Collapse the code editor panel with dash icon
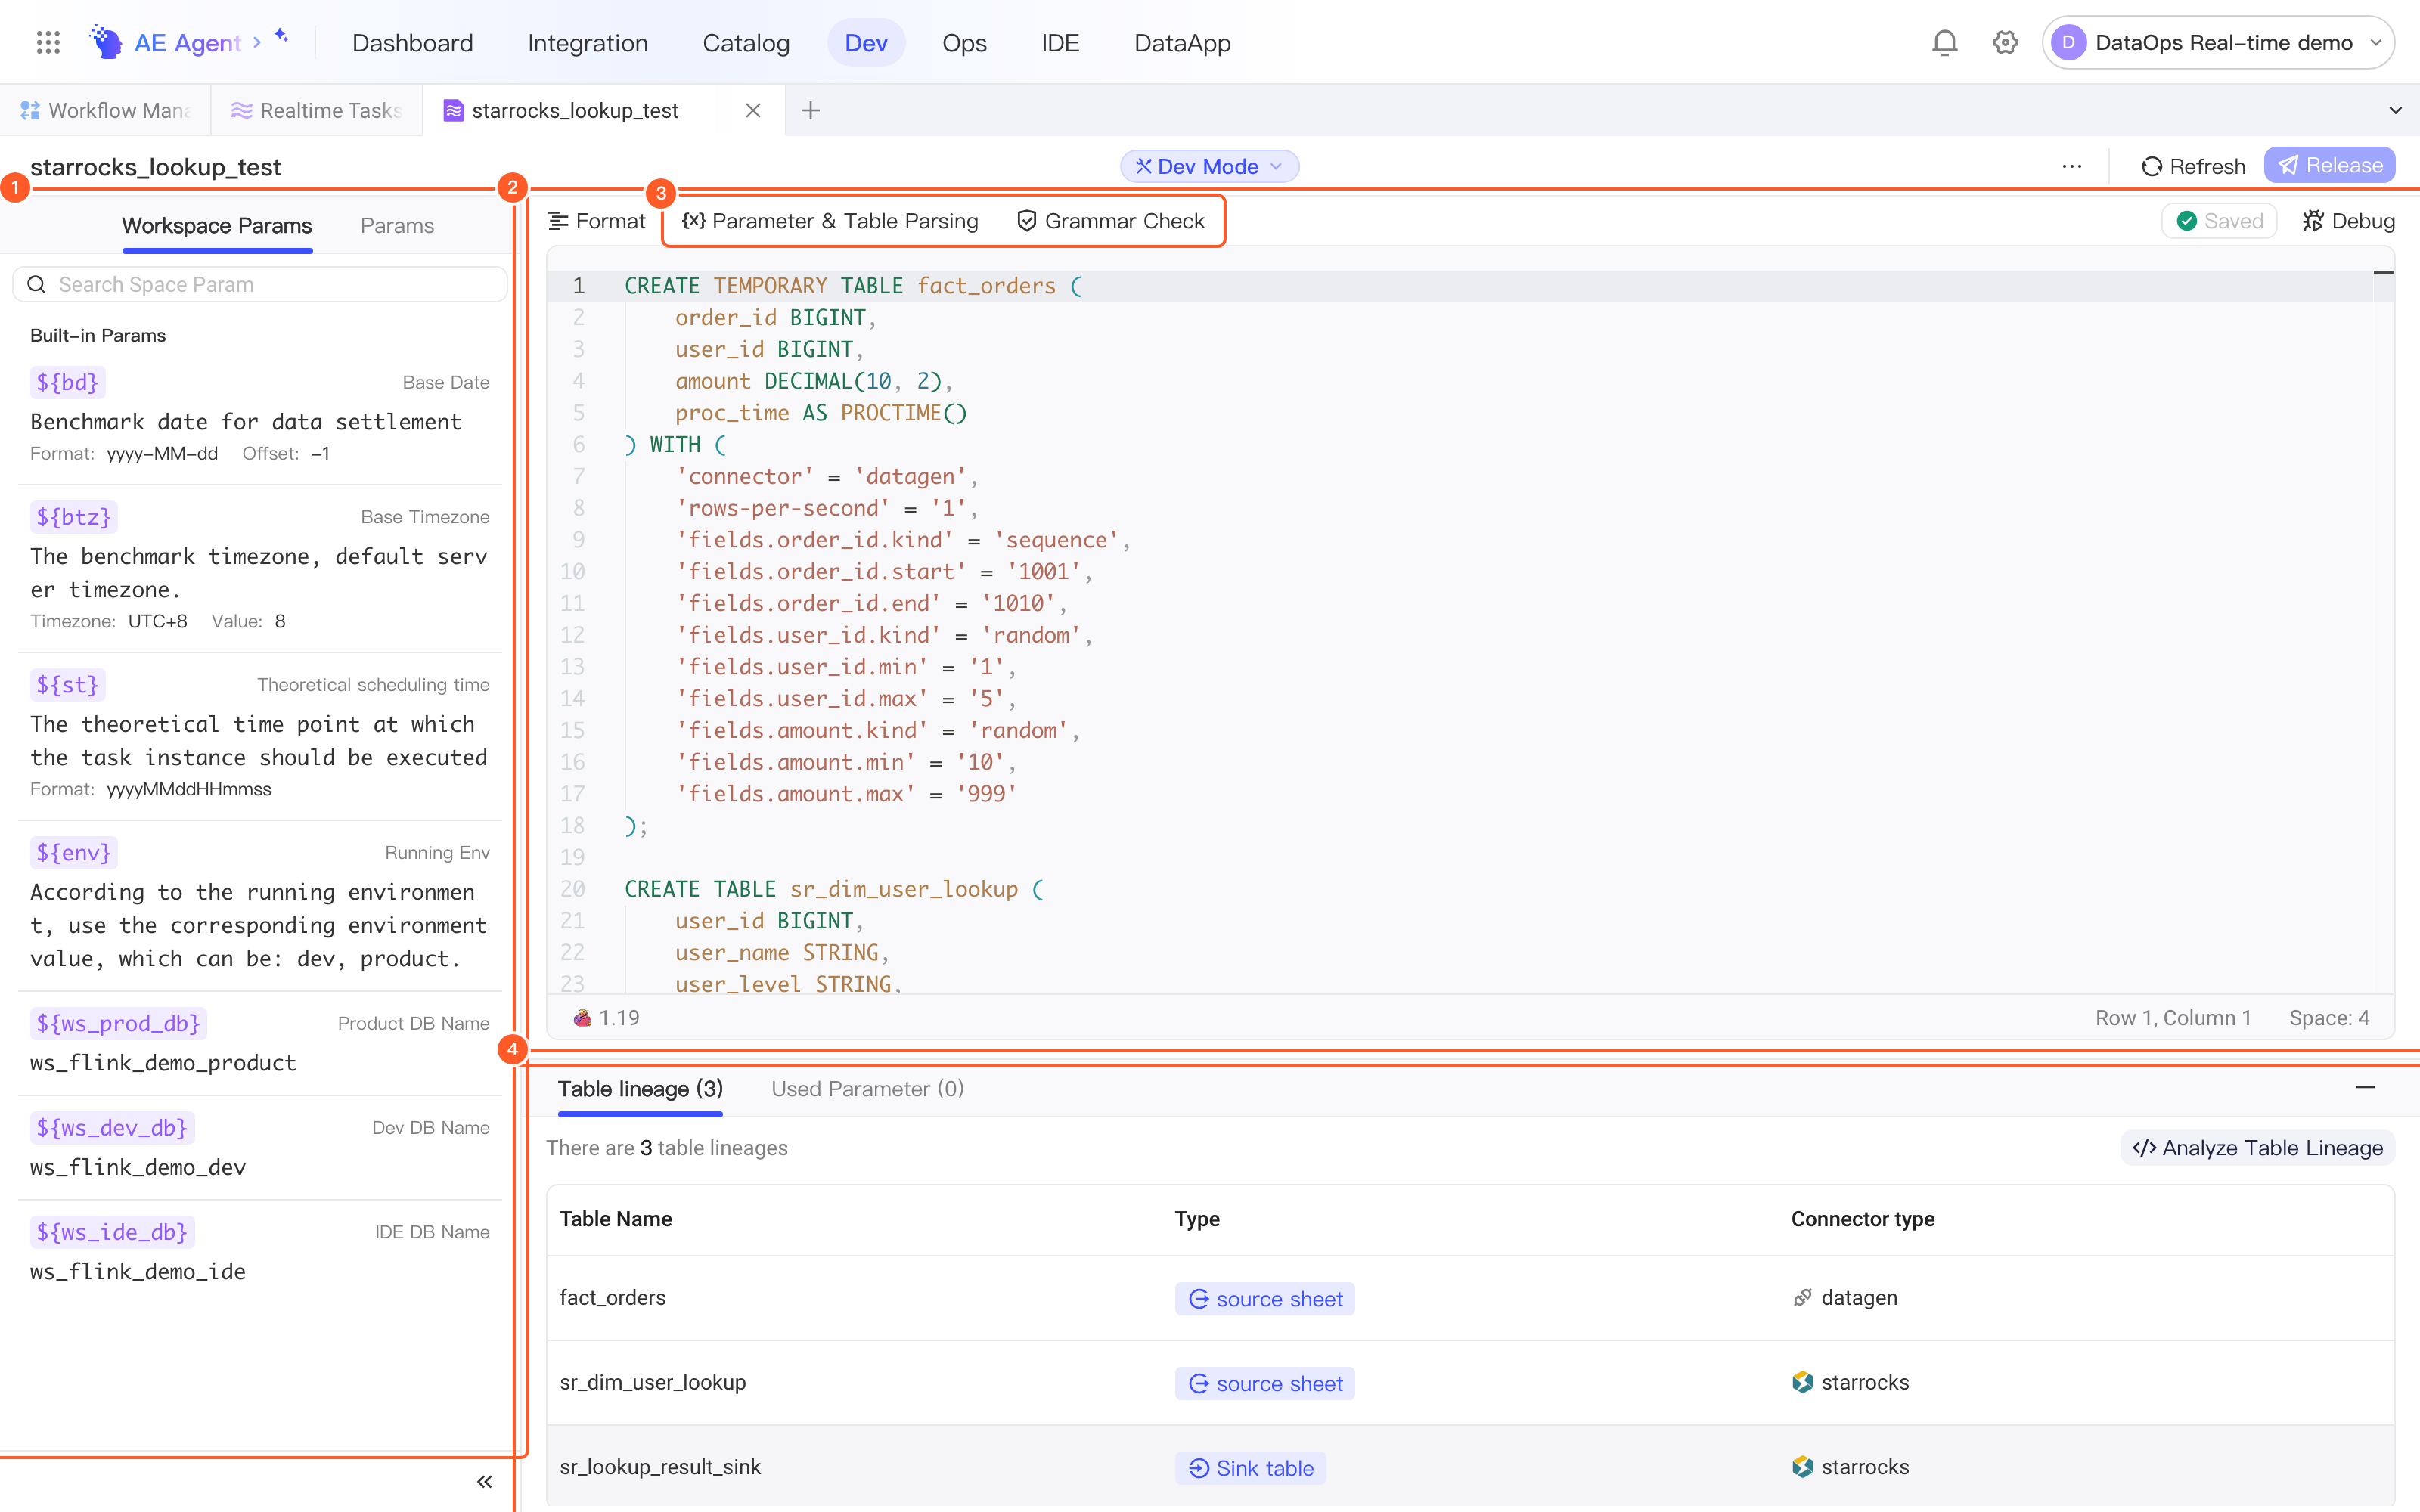Viewport: 2420px width, 1512px height. (2384, 272)
